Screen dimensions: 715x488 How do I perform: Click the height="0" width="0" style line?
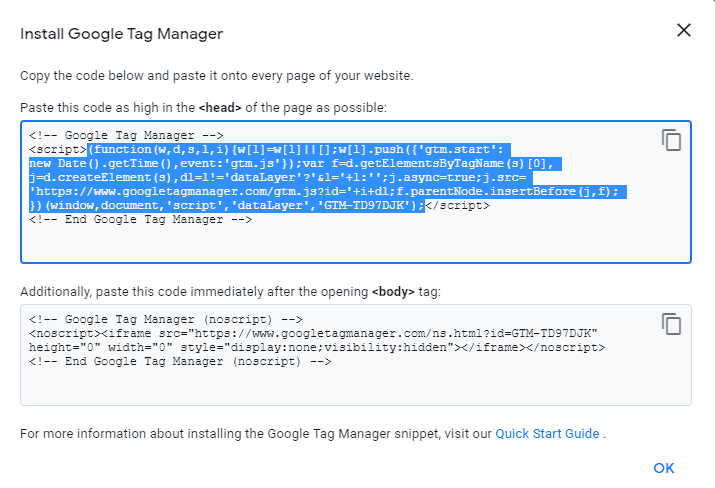coord(317,348)
